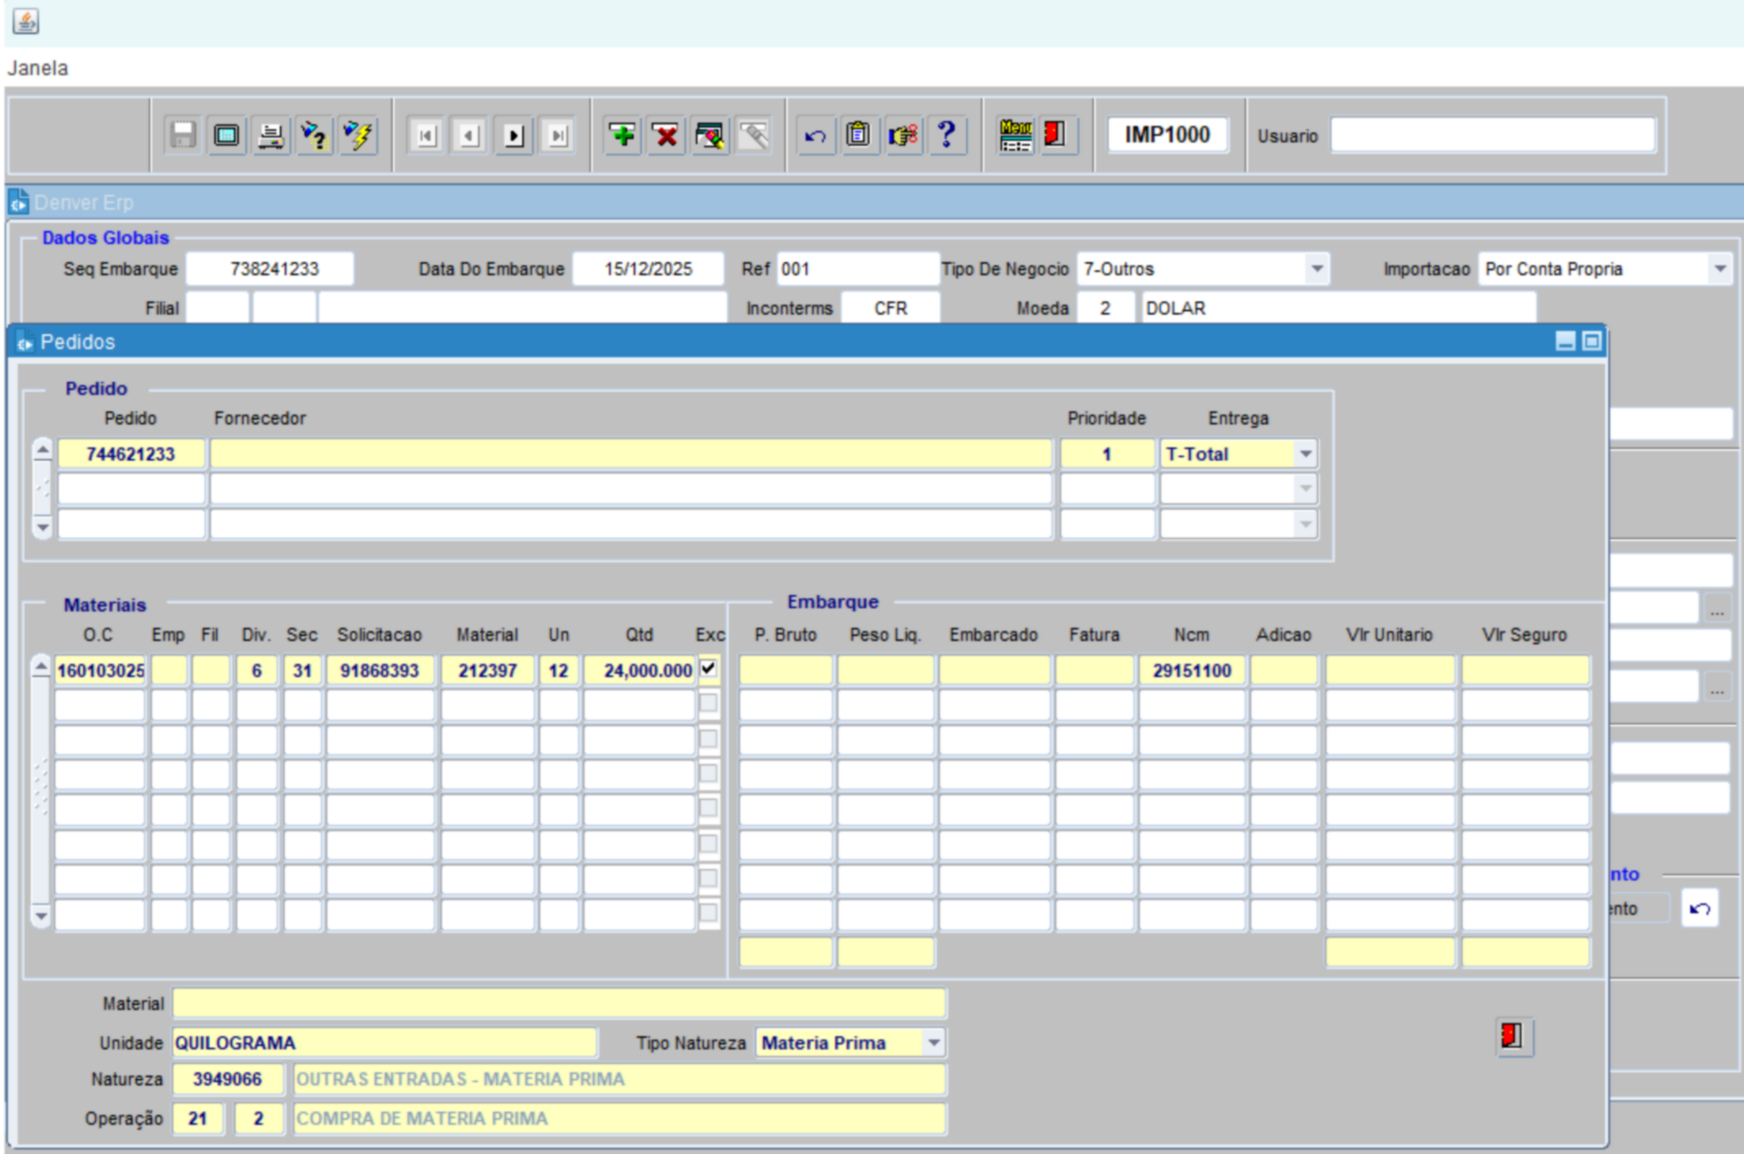Open the Janela menu

[38, 68]
